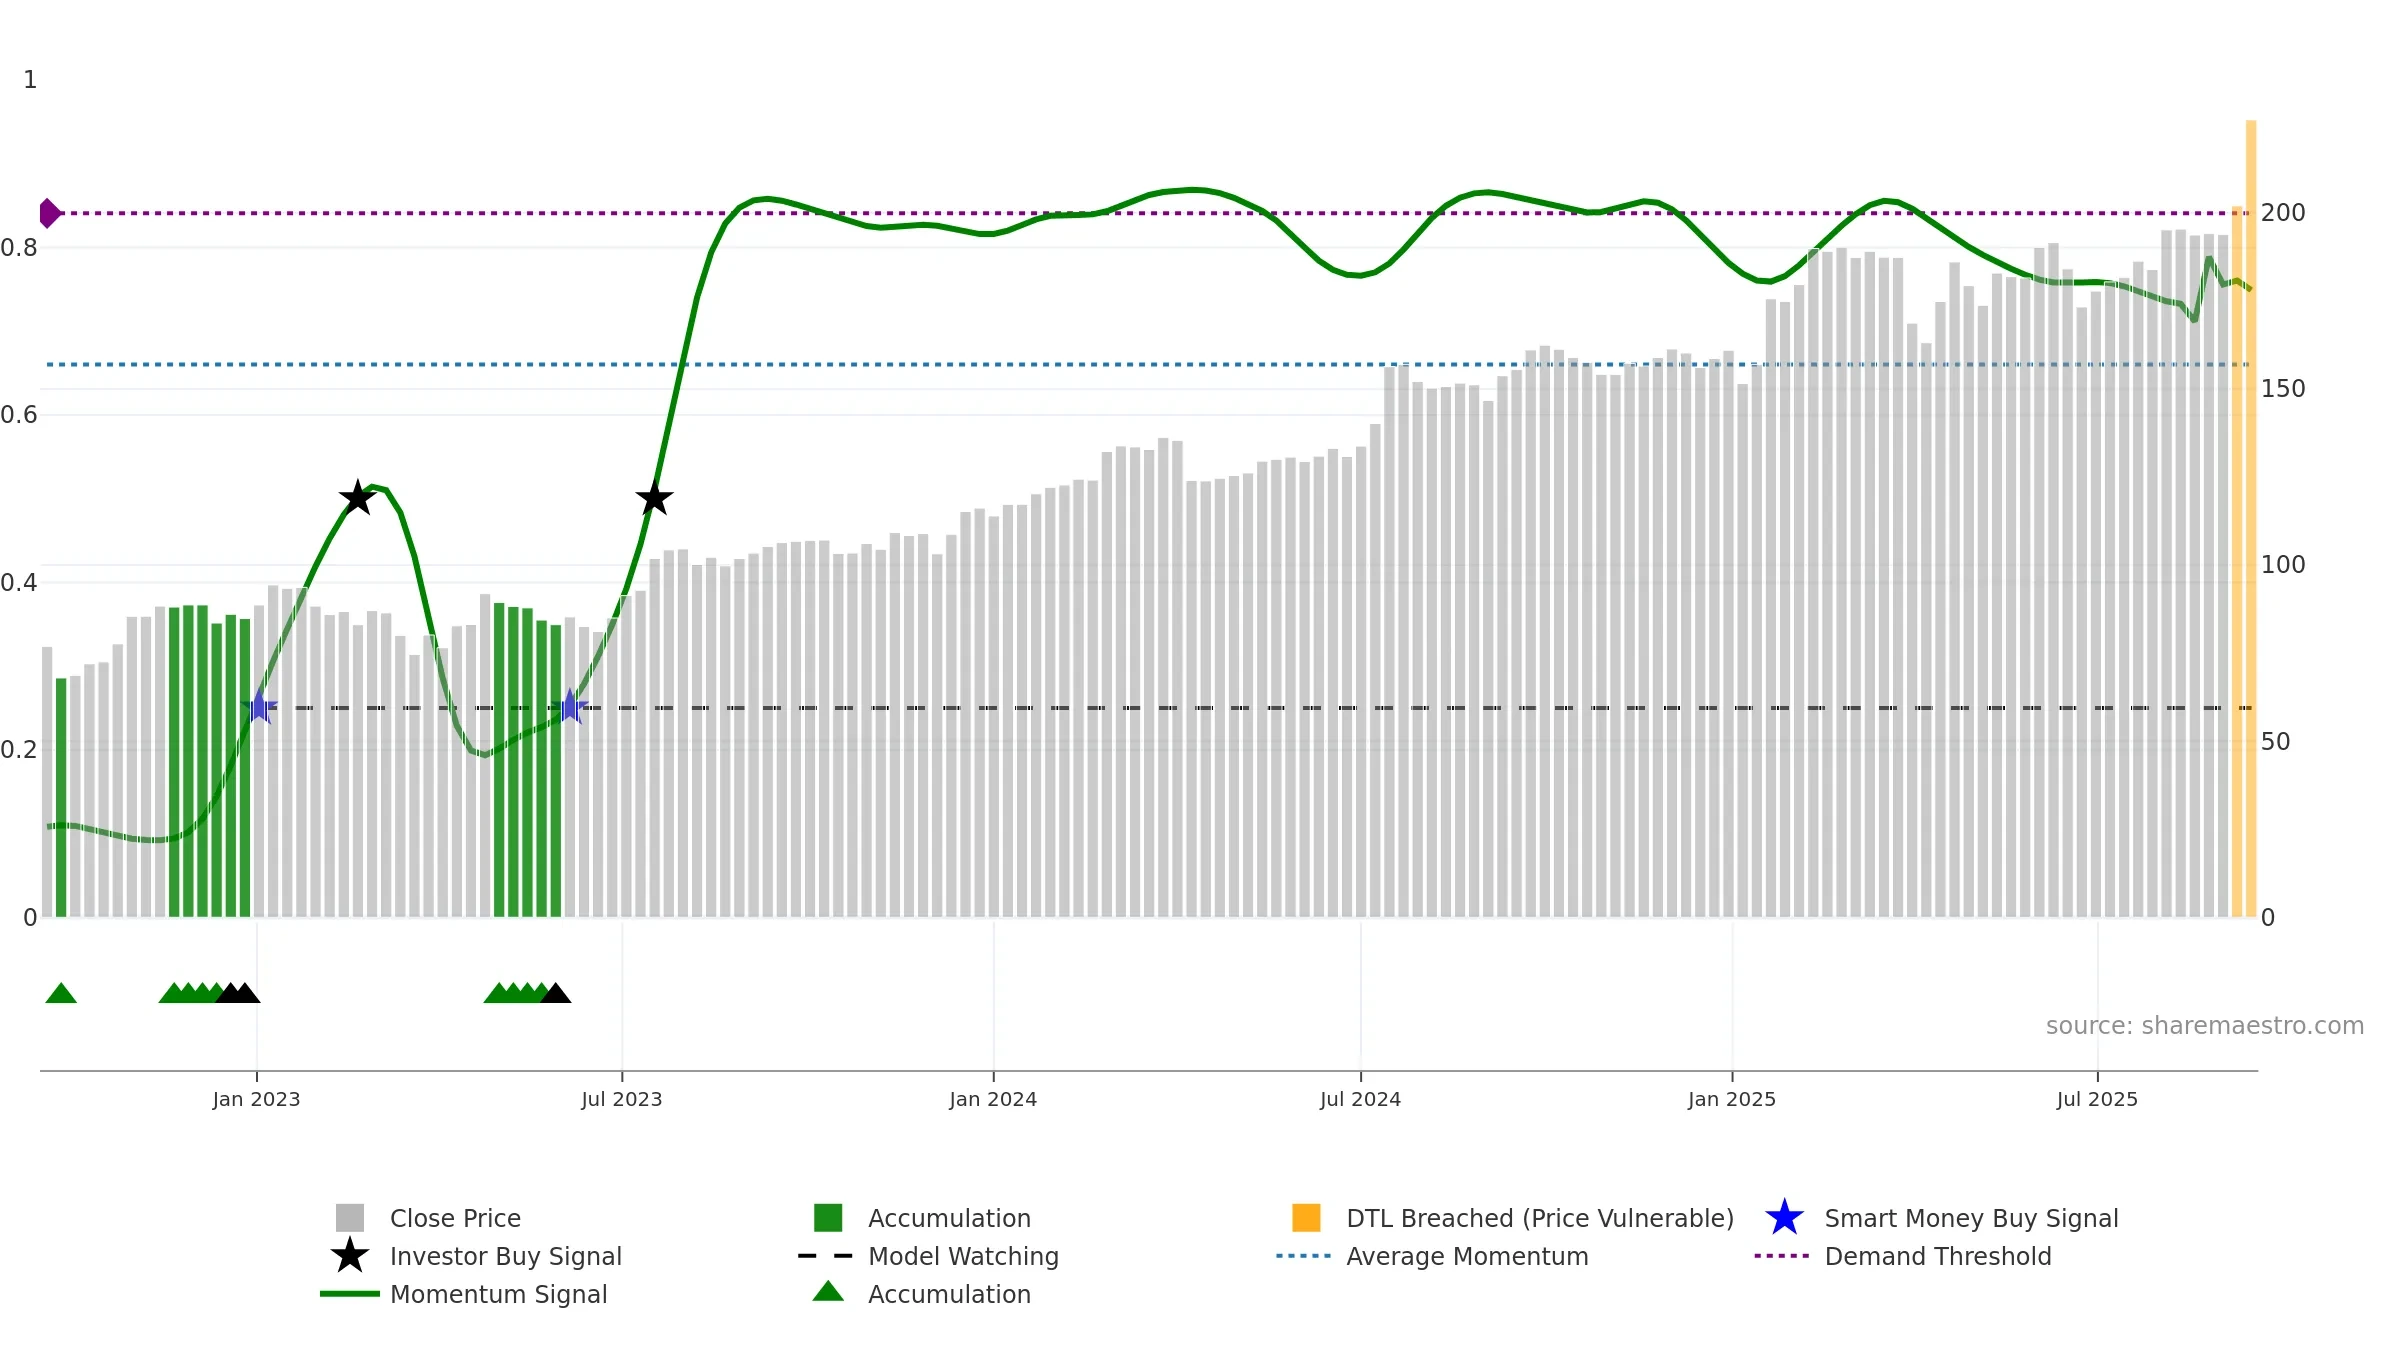2400x1350 pixels.
Task: Click the 0.4 left-axis momentum label
Action: (18, 583)
